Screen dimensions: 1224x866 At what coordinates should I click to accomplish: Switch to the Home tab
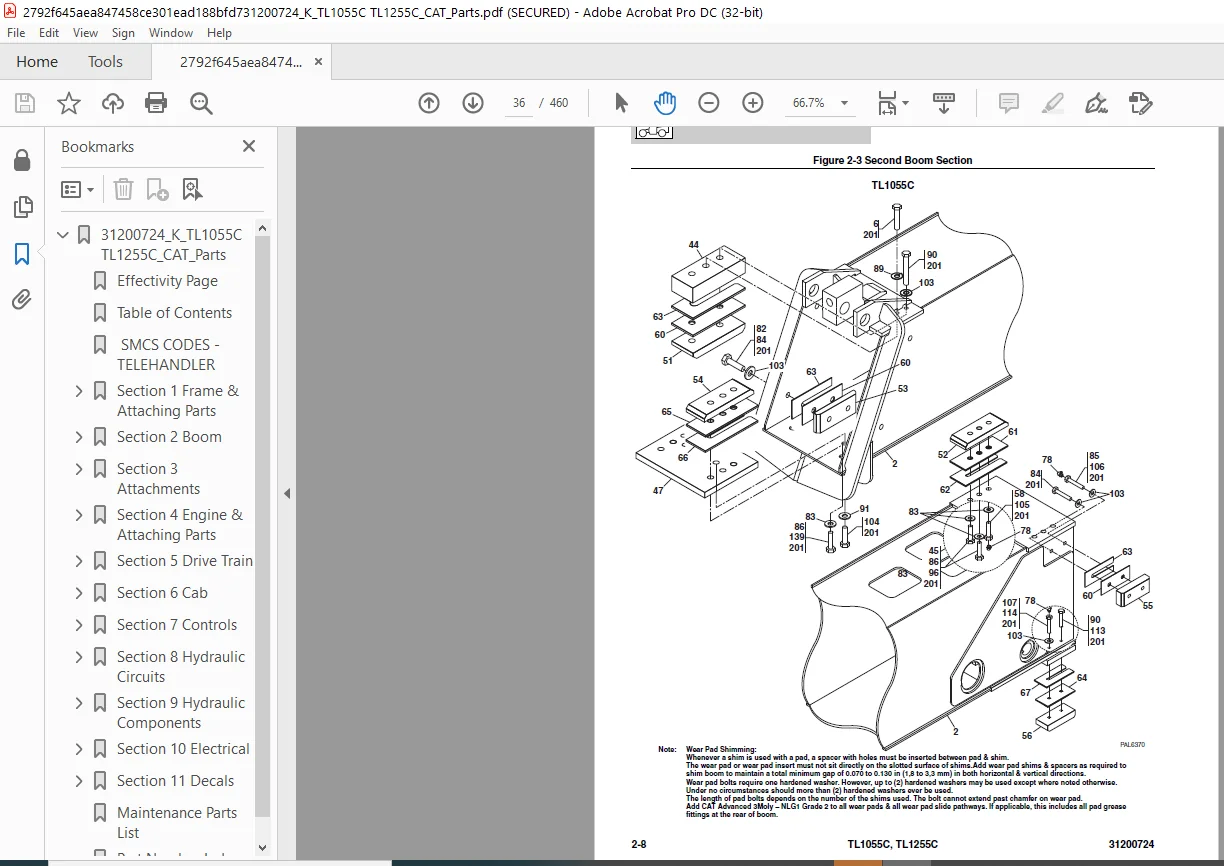37,62
